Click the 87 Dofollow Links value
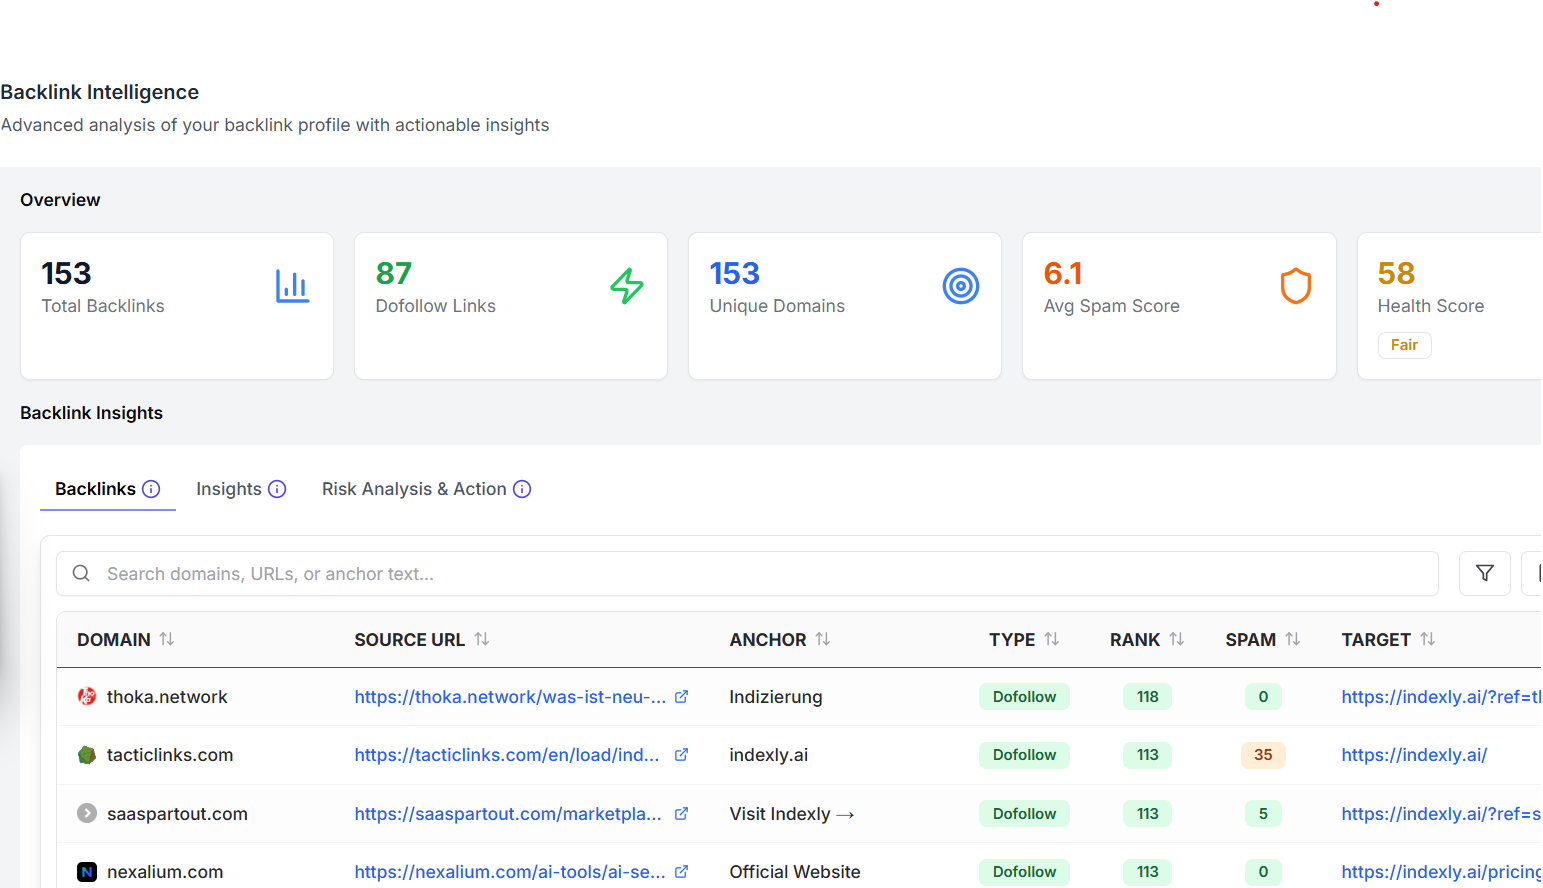Viewport: 1543px width, 888px height. (394, 273)
